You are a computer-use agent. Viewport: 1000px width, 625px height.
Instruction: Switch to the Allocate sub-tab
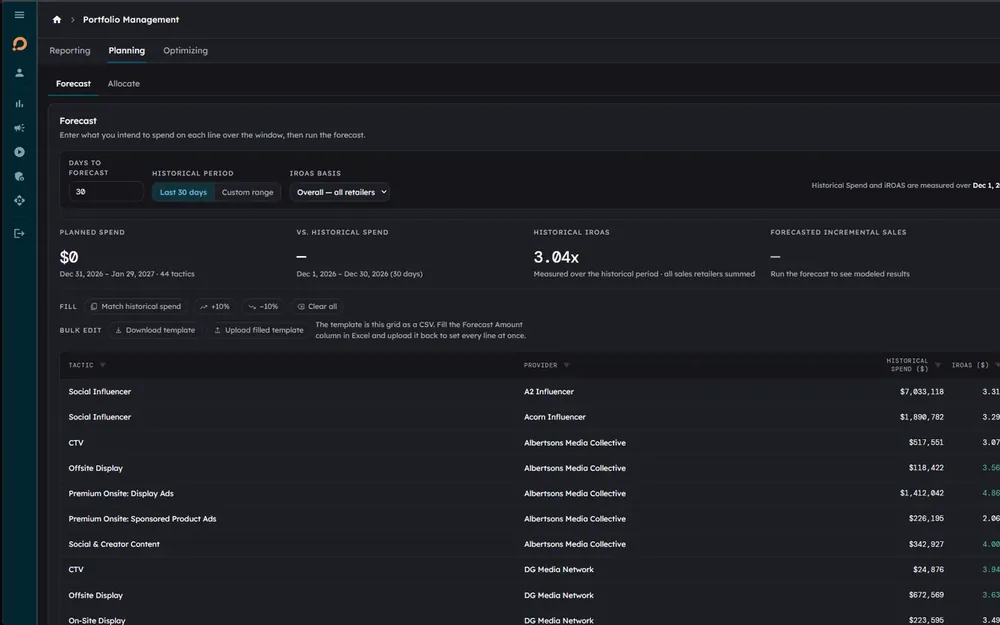tap(124, 84)
